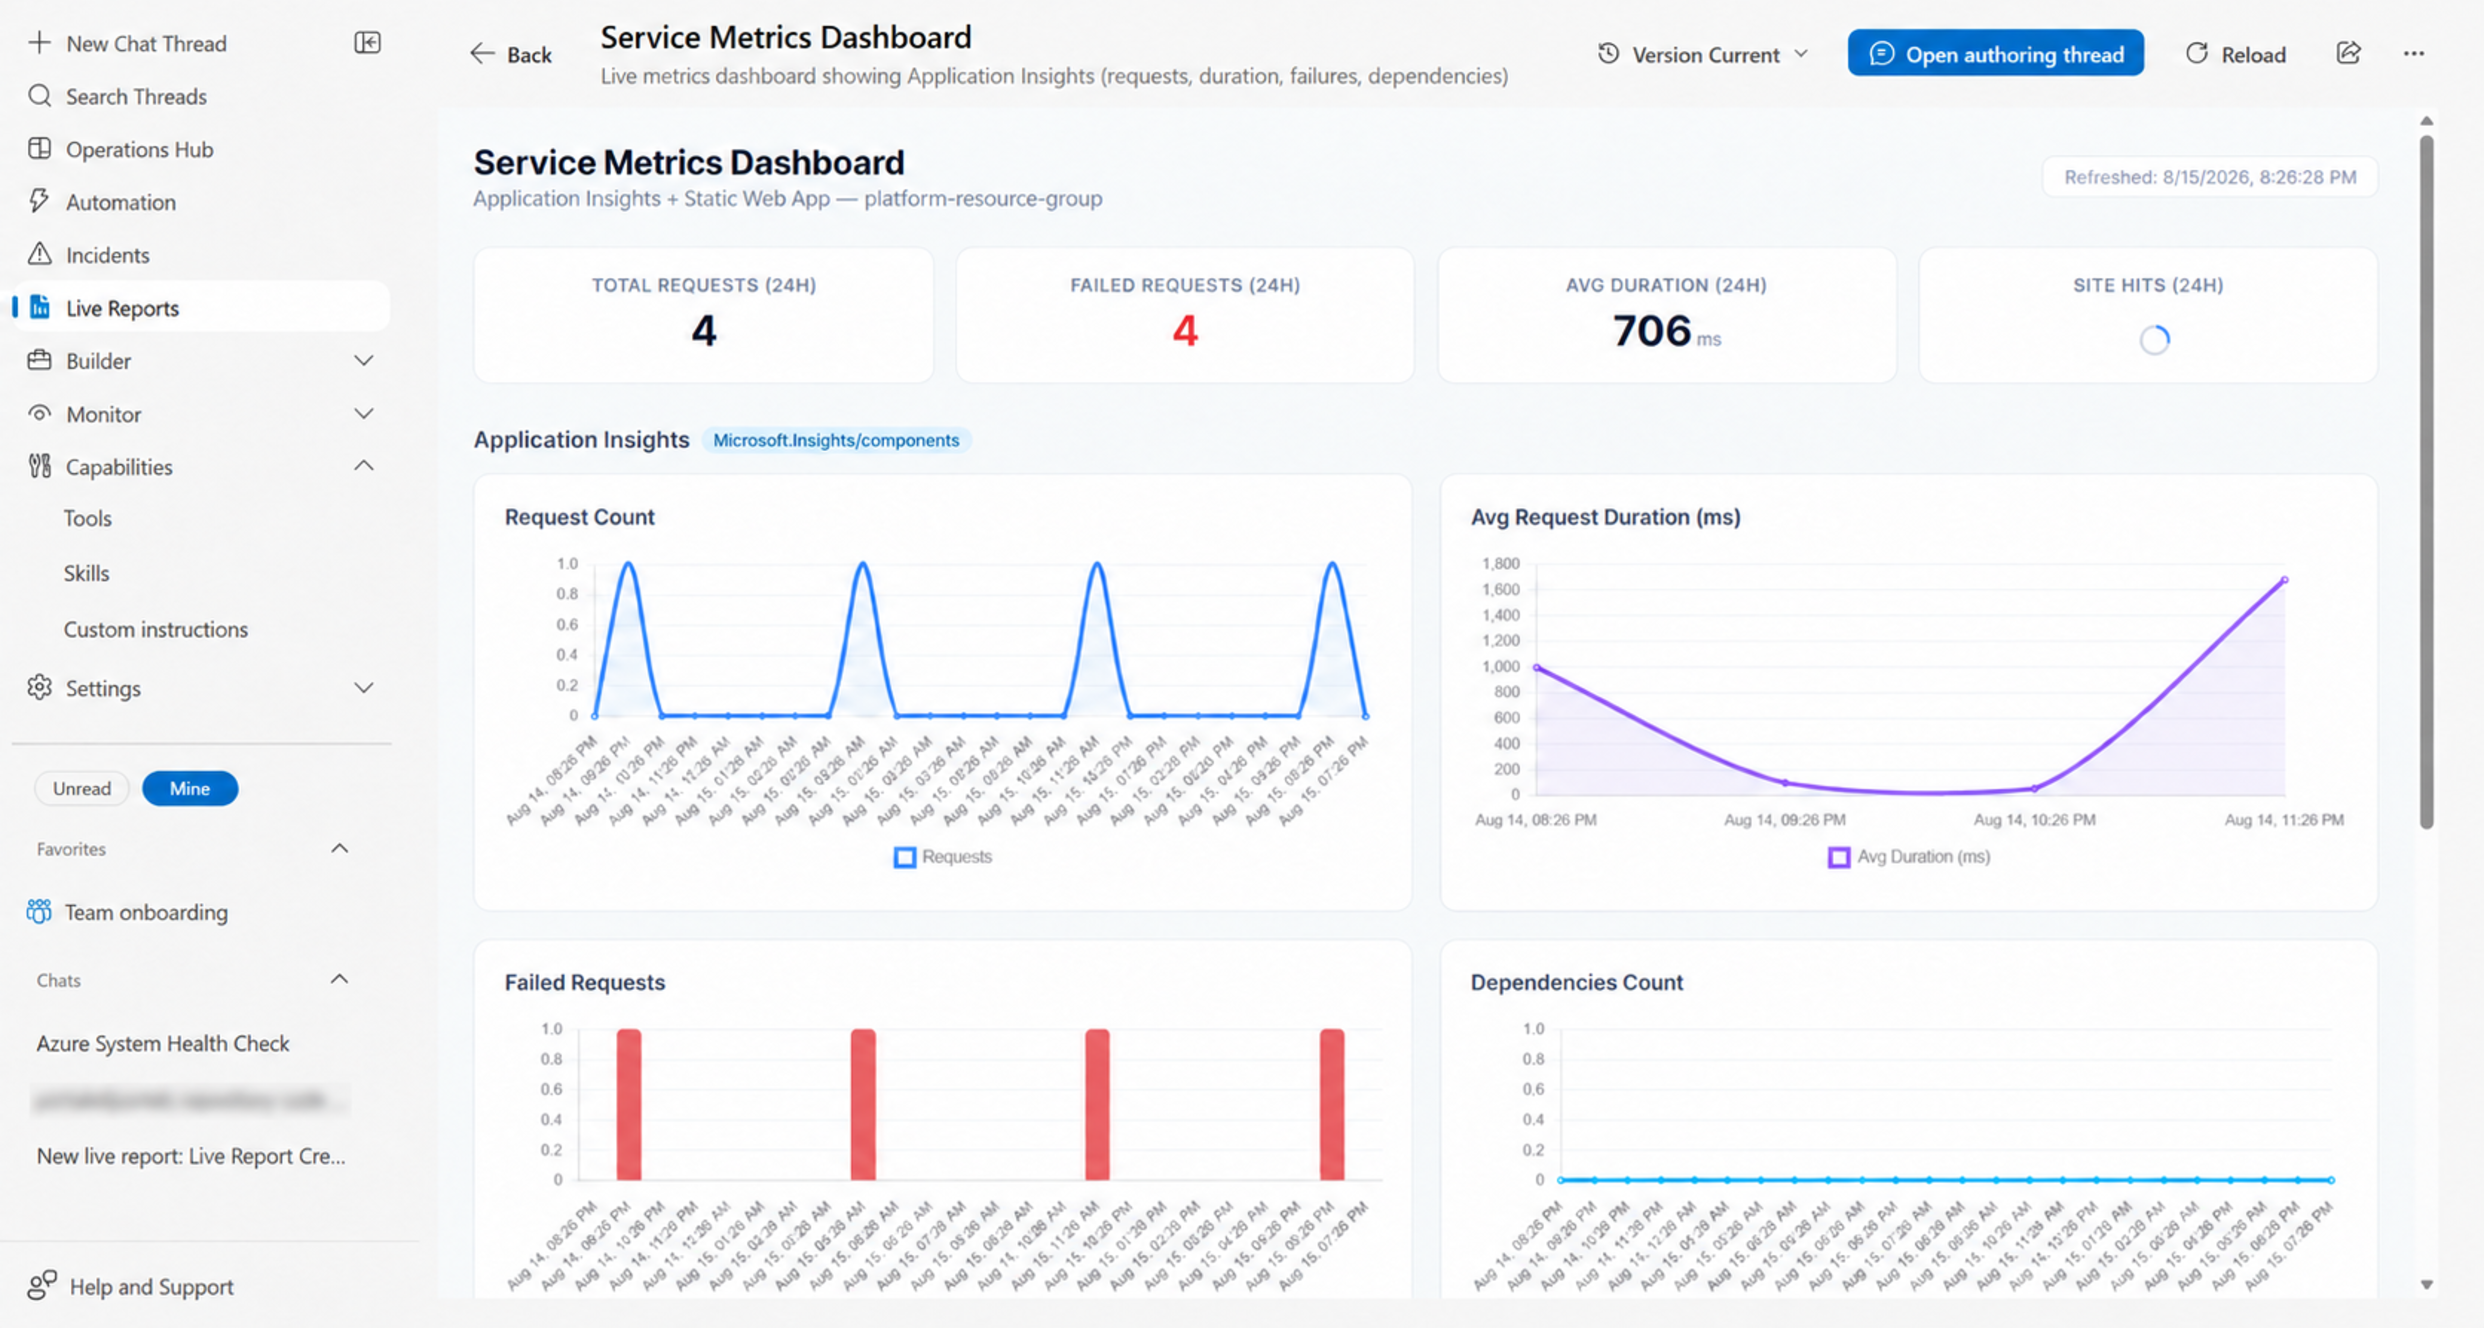Open Operations Hub icon

point(39,149)
